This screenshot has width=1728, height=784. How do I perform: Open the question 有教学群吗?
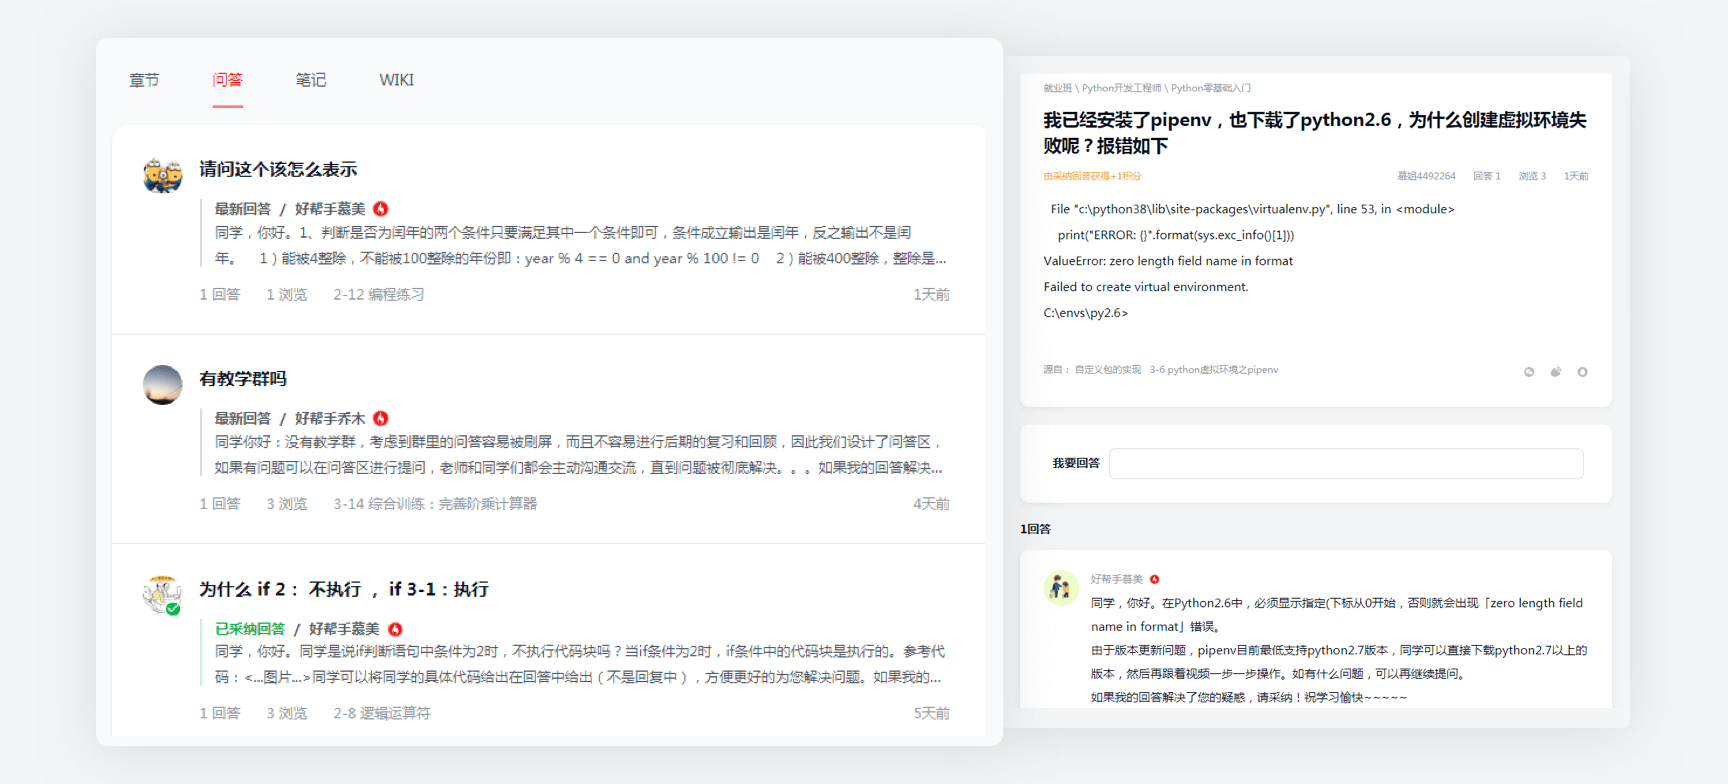coord(243,379)
